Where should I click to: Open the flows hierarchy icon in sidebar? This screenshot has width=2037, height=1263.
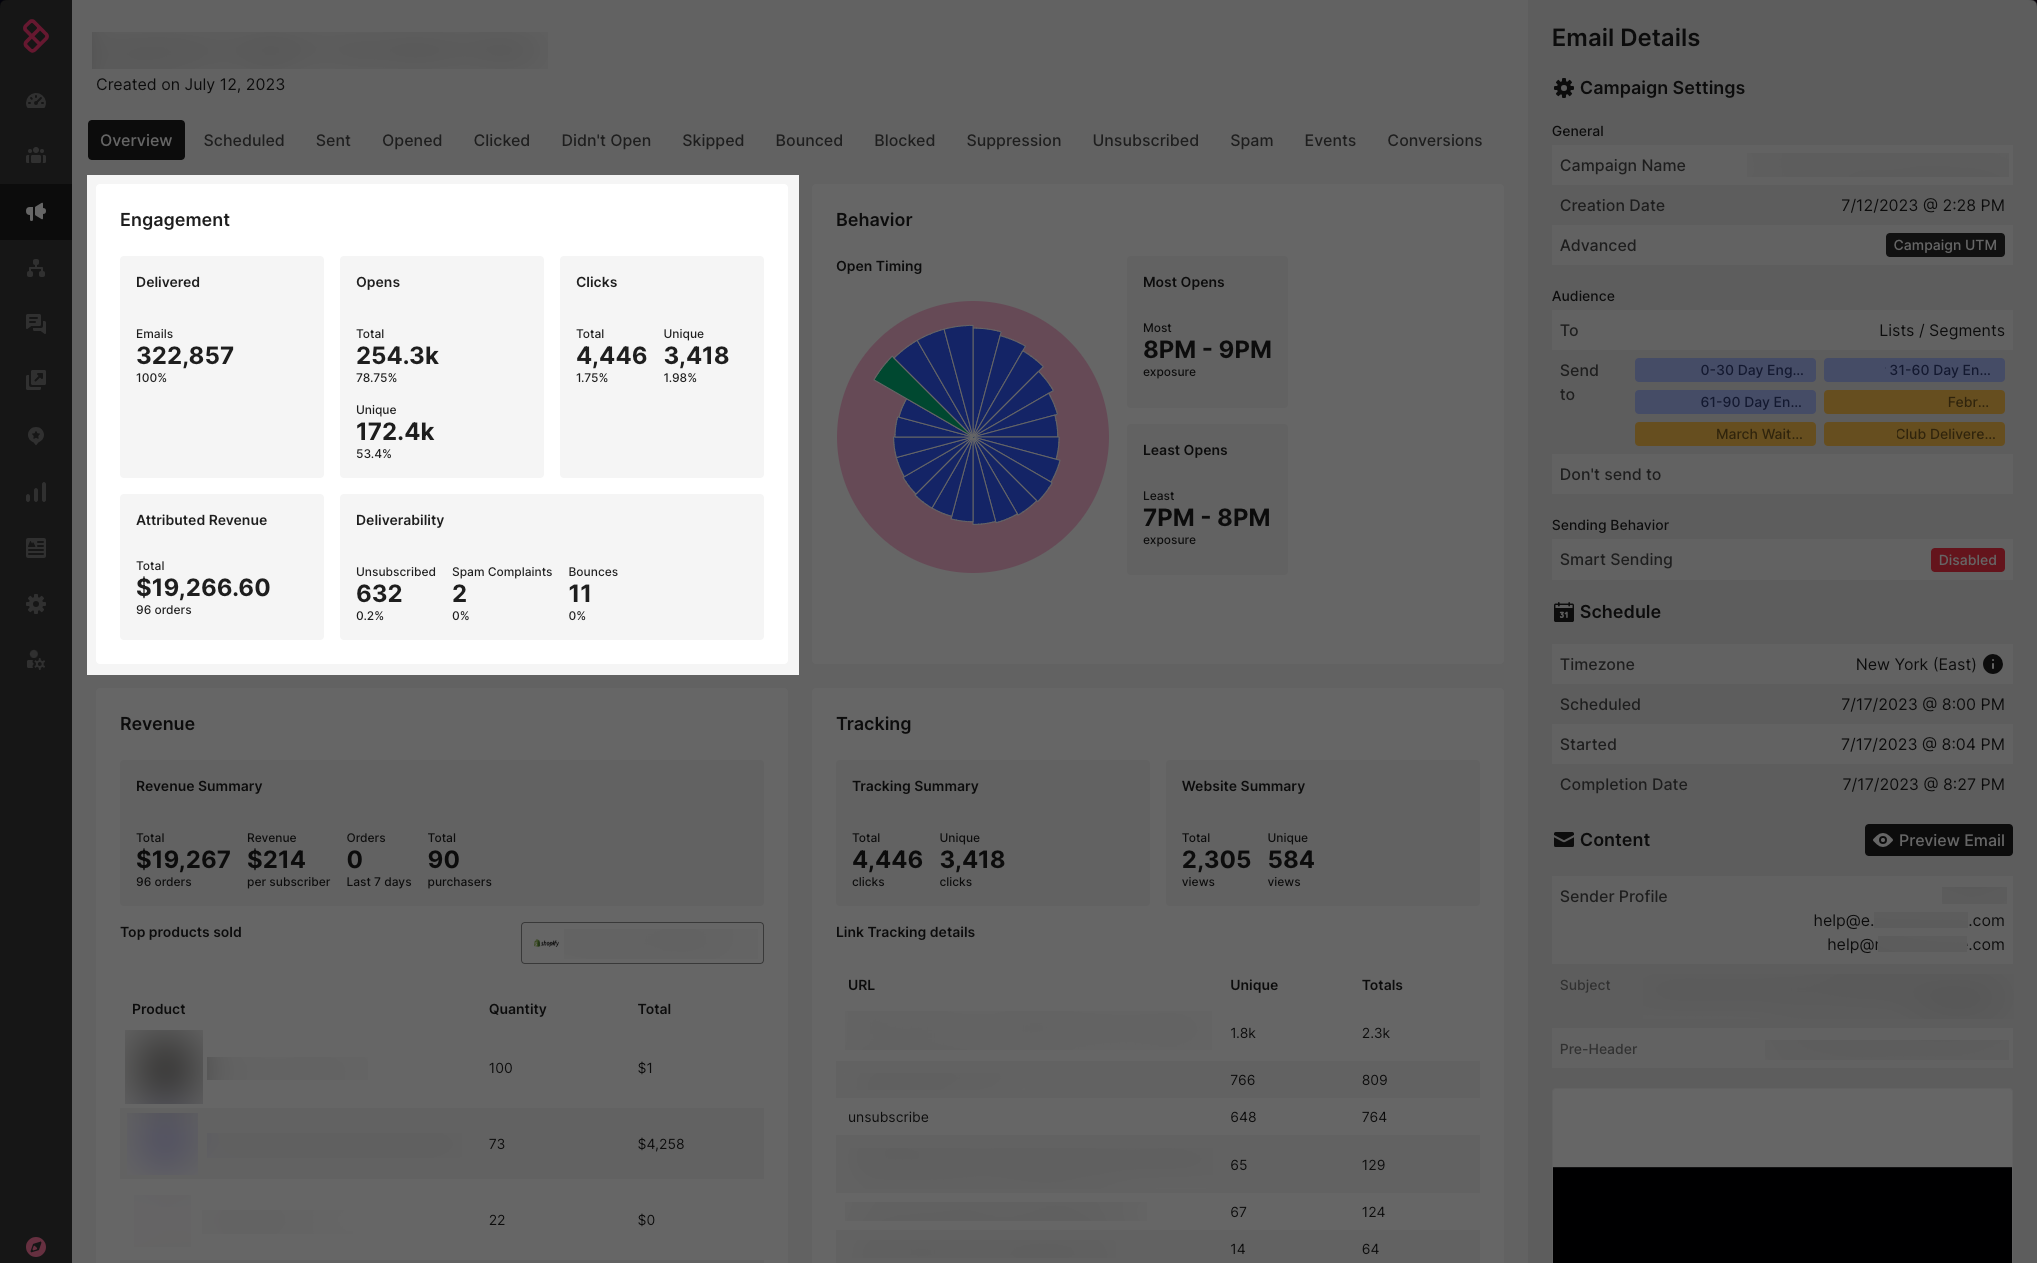point(36,268)
